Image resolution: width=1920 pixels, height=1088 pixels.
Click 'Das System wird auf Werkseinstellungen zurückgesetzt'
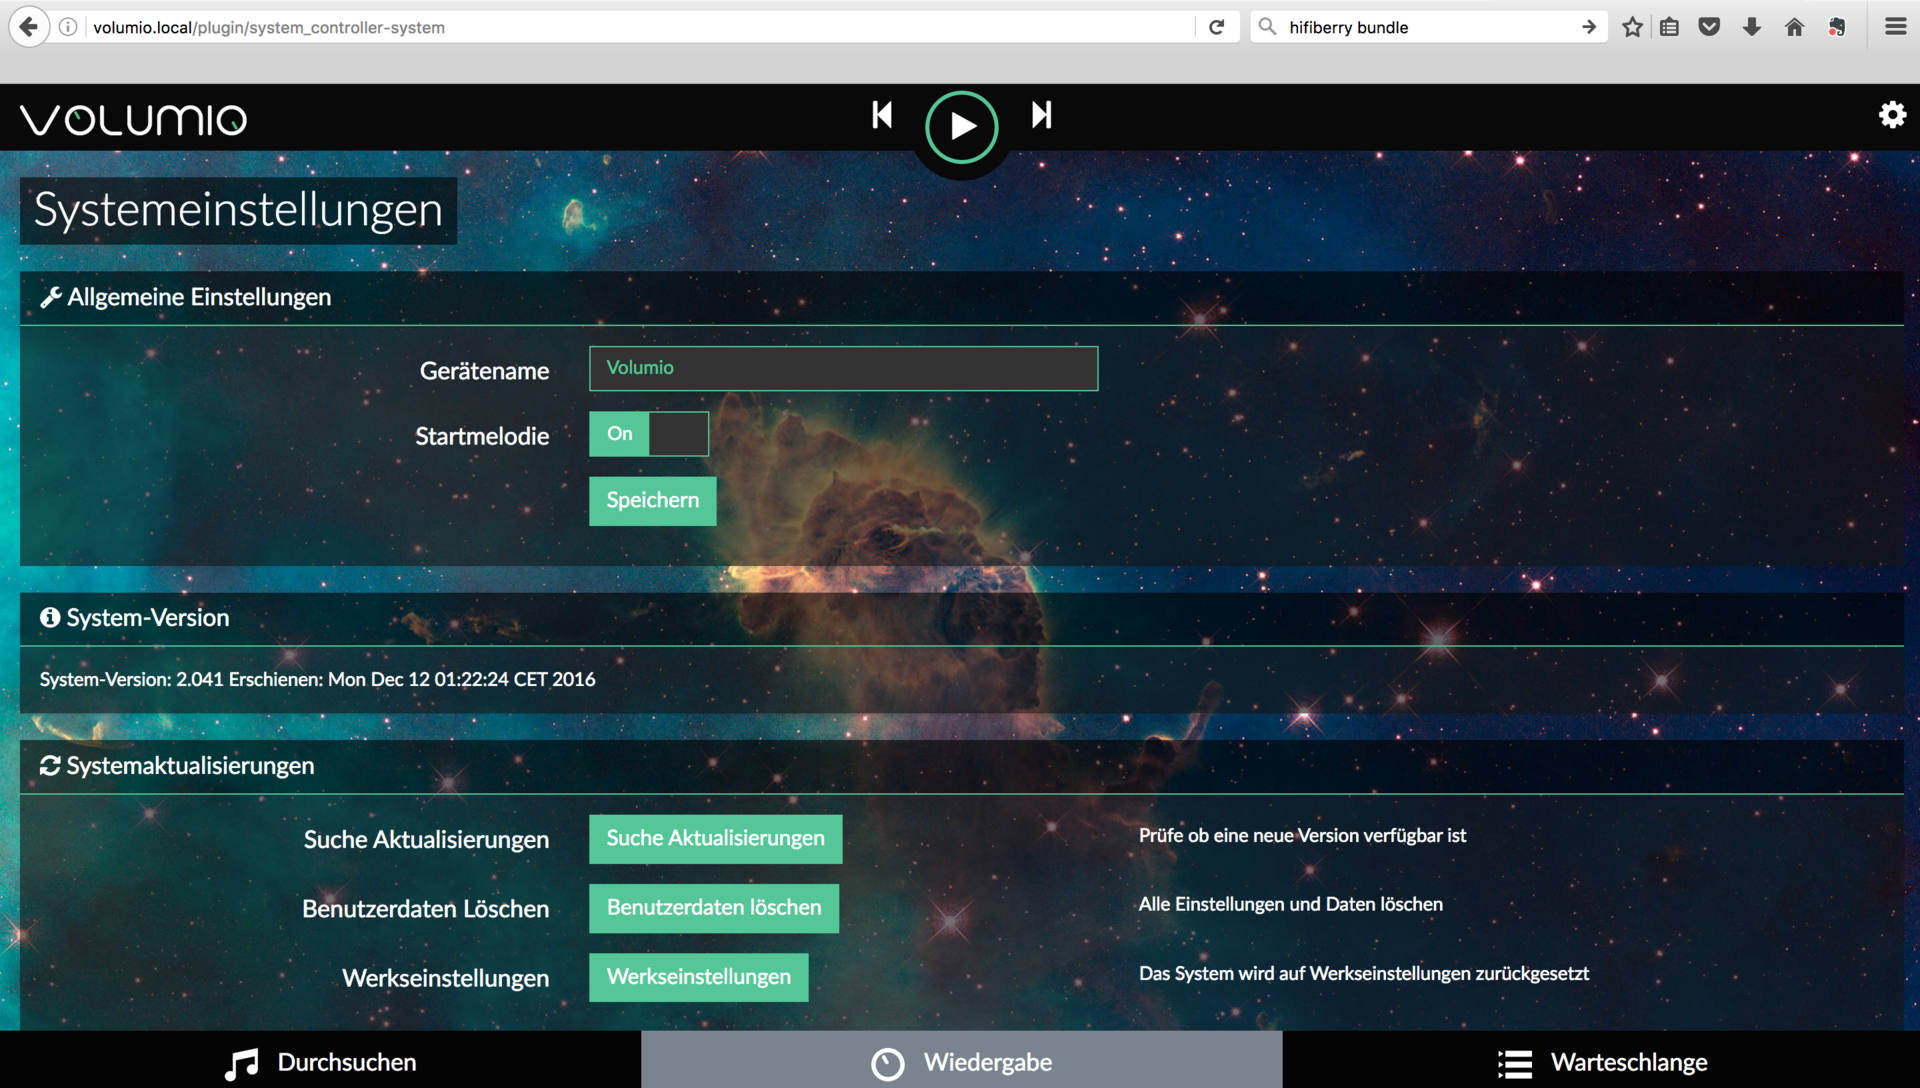point(1363,974)
